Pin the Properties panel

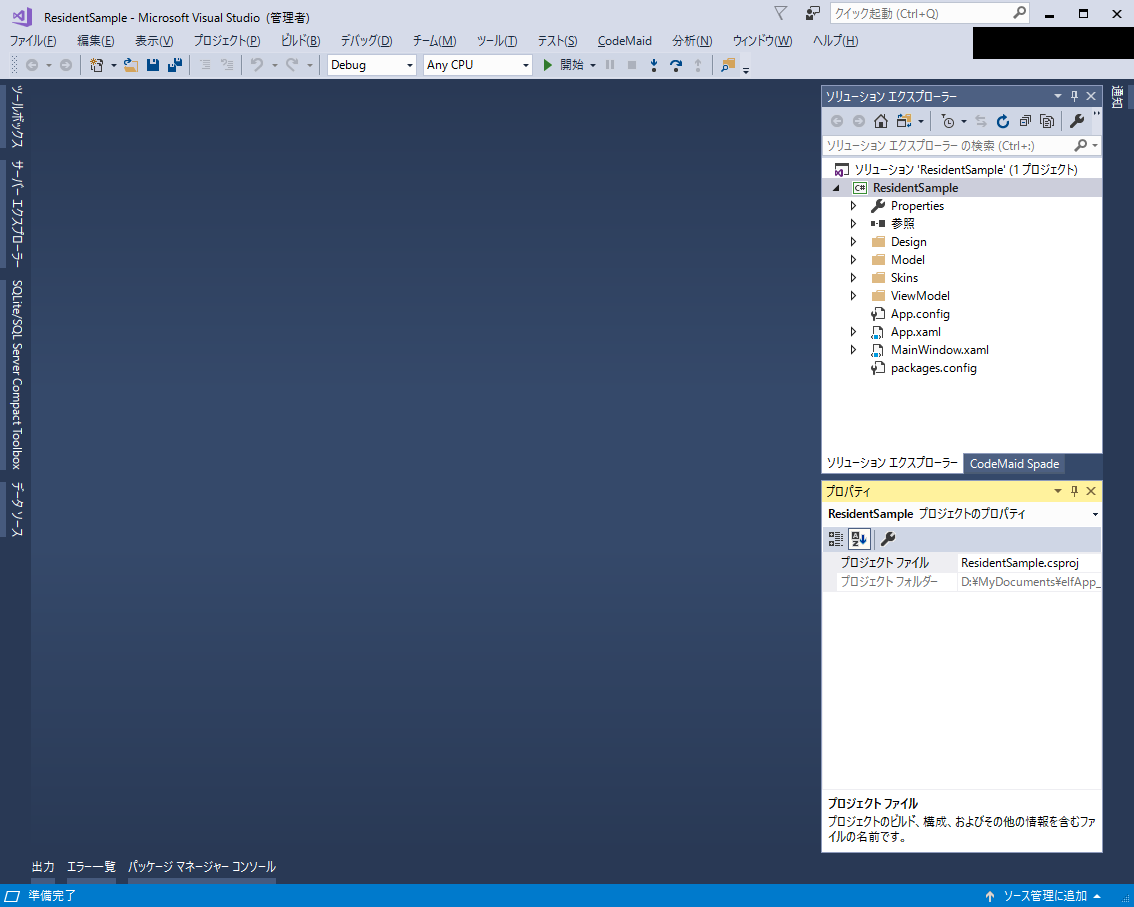click(1074, 491)
